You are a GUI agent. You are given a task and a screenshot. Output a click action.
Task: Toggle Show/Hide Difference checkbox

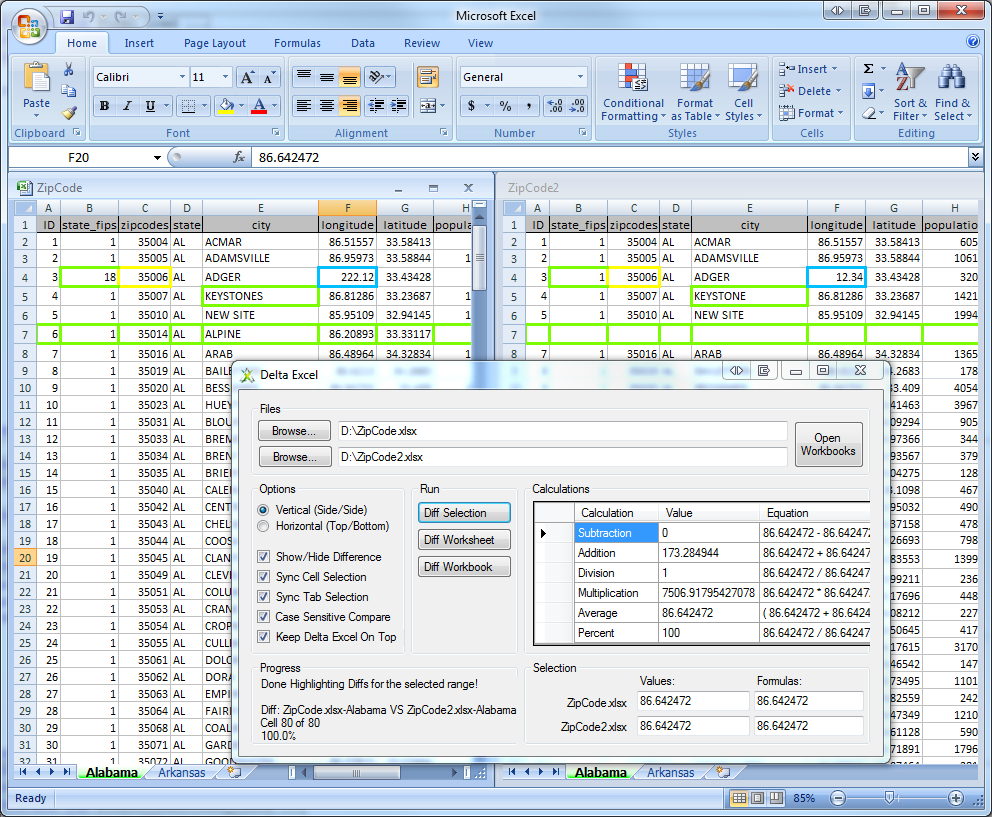(x=264, y=556)
